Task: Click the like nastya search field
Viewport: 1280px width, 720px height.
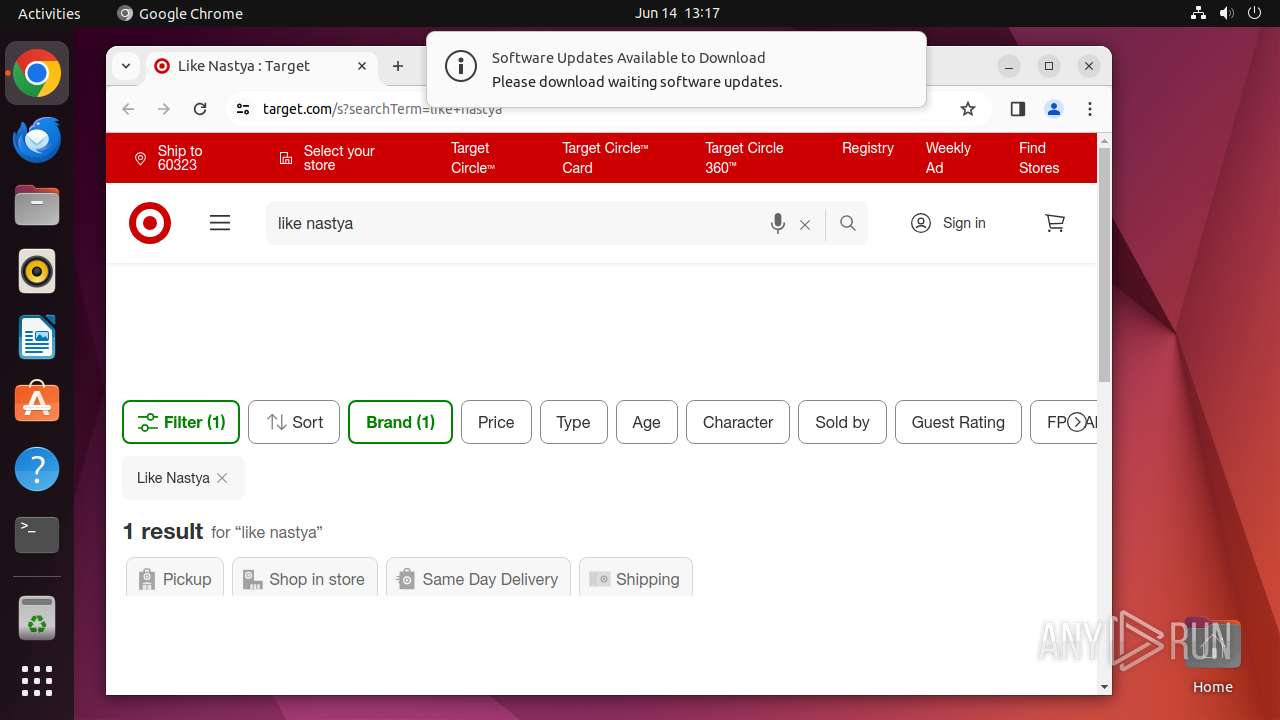Action: [x=515, y=223]
